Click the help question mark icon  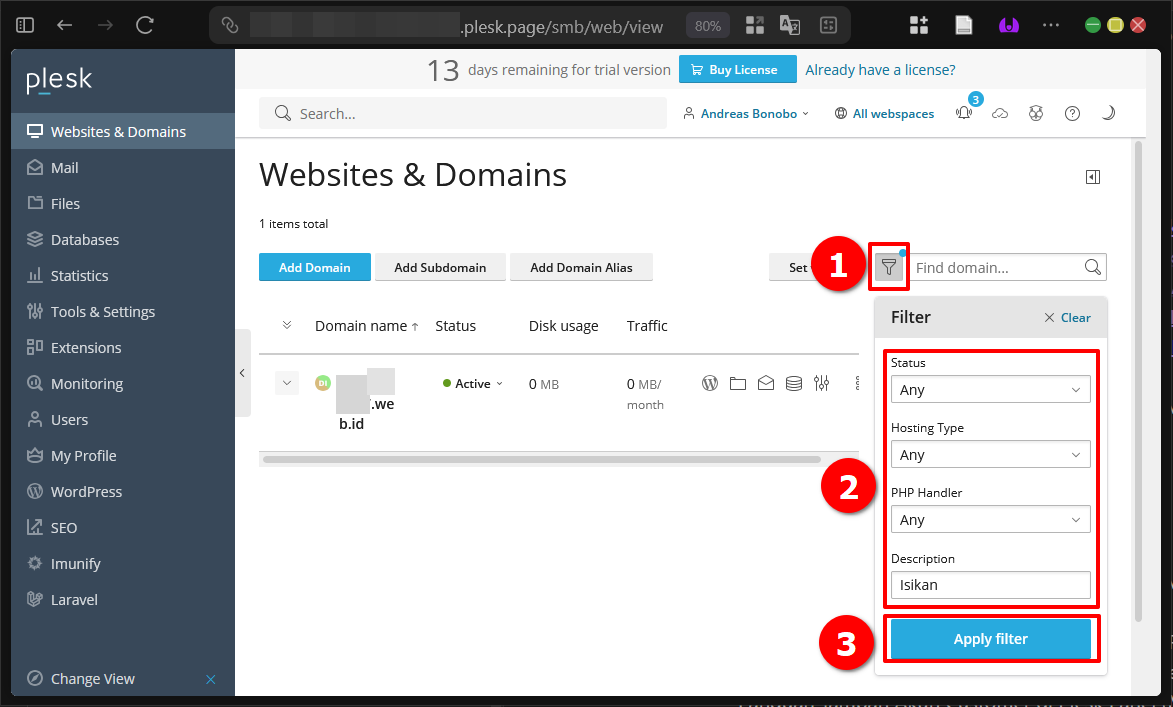click(x=1072, y=114)
